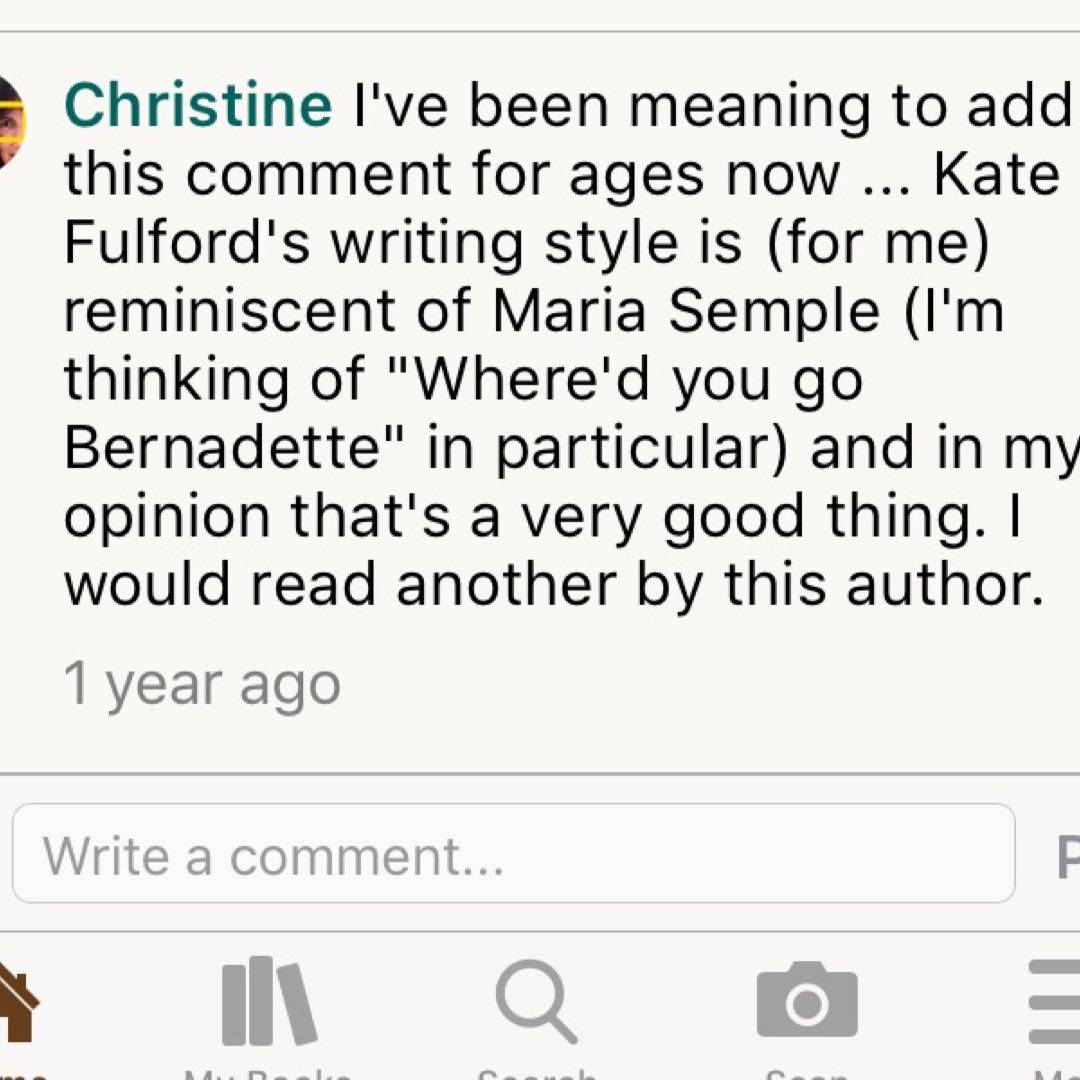Tap "Maria Semple" in the comment text

pyautogui.click(x=684, y=312)
